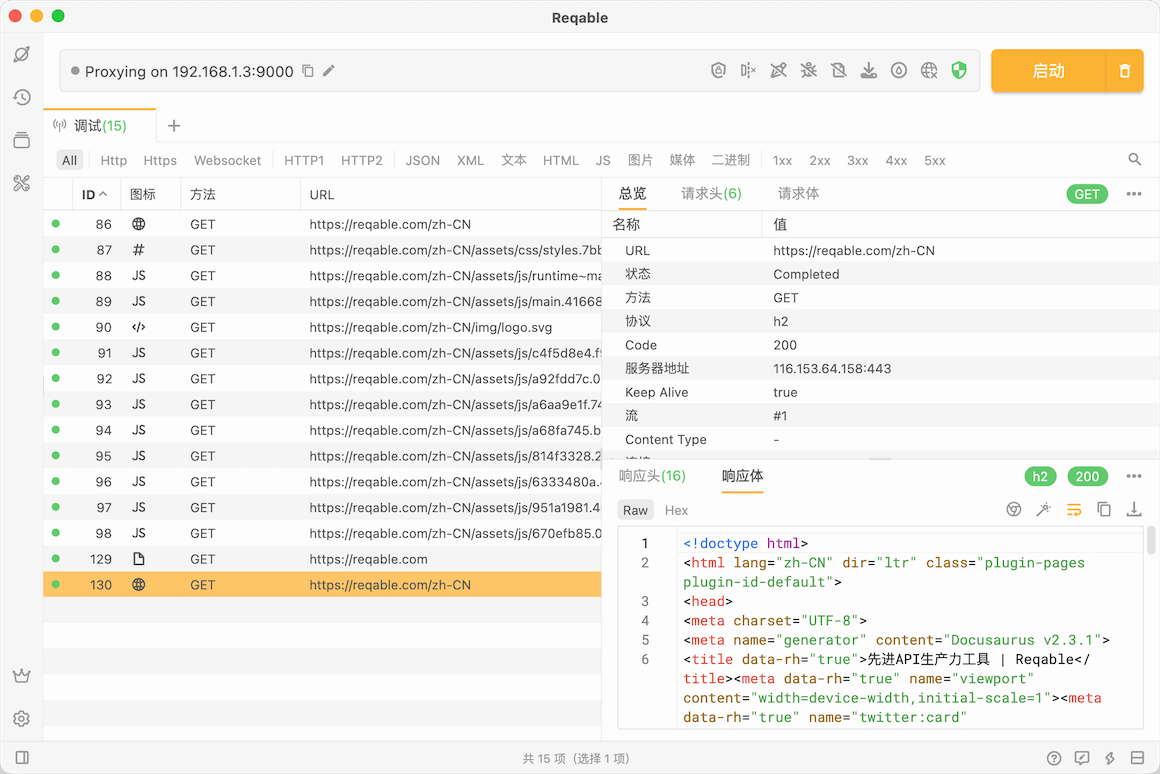Select row 86 with globe icon
The image size is (1160, 774).
point(323,224)
